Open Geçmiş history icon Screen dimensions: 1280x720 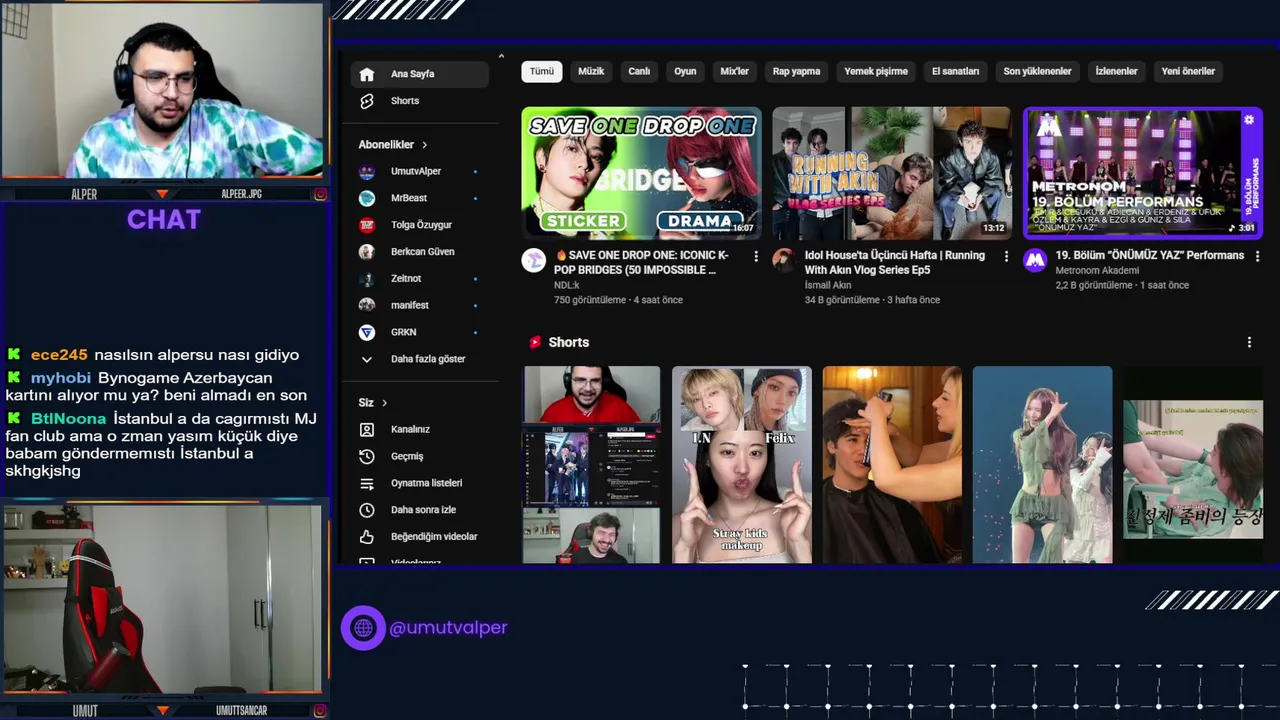(367, 456)
